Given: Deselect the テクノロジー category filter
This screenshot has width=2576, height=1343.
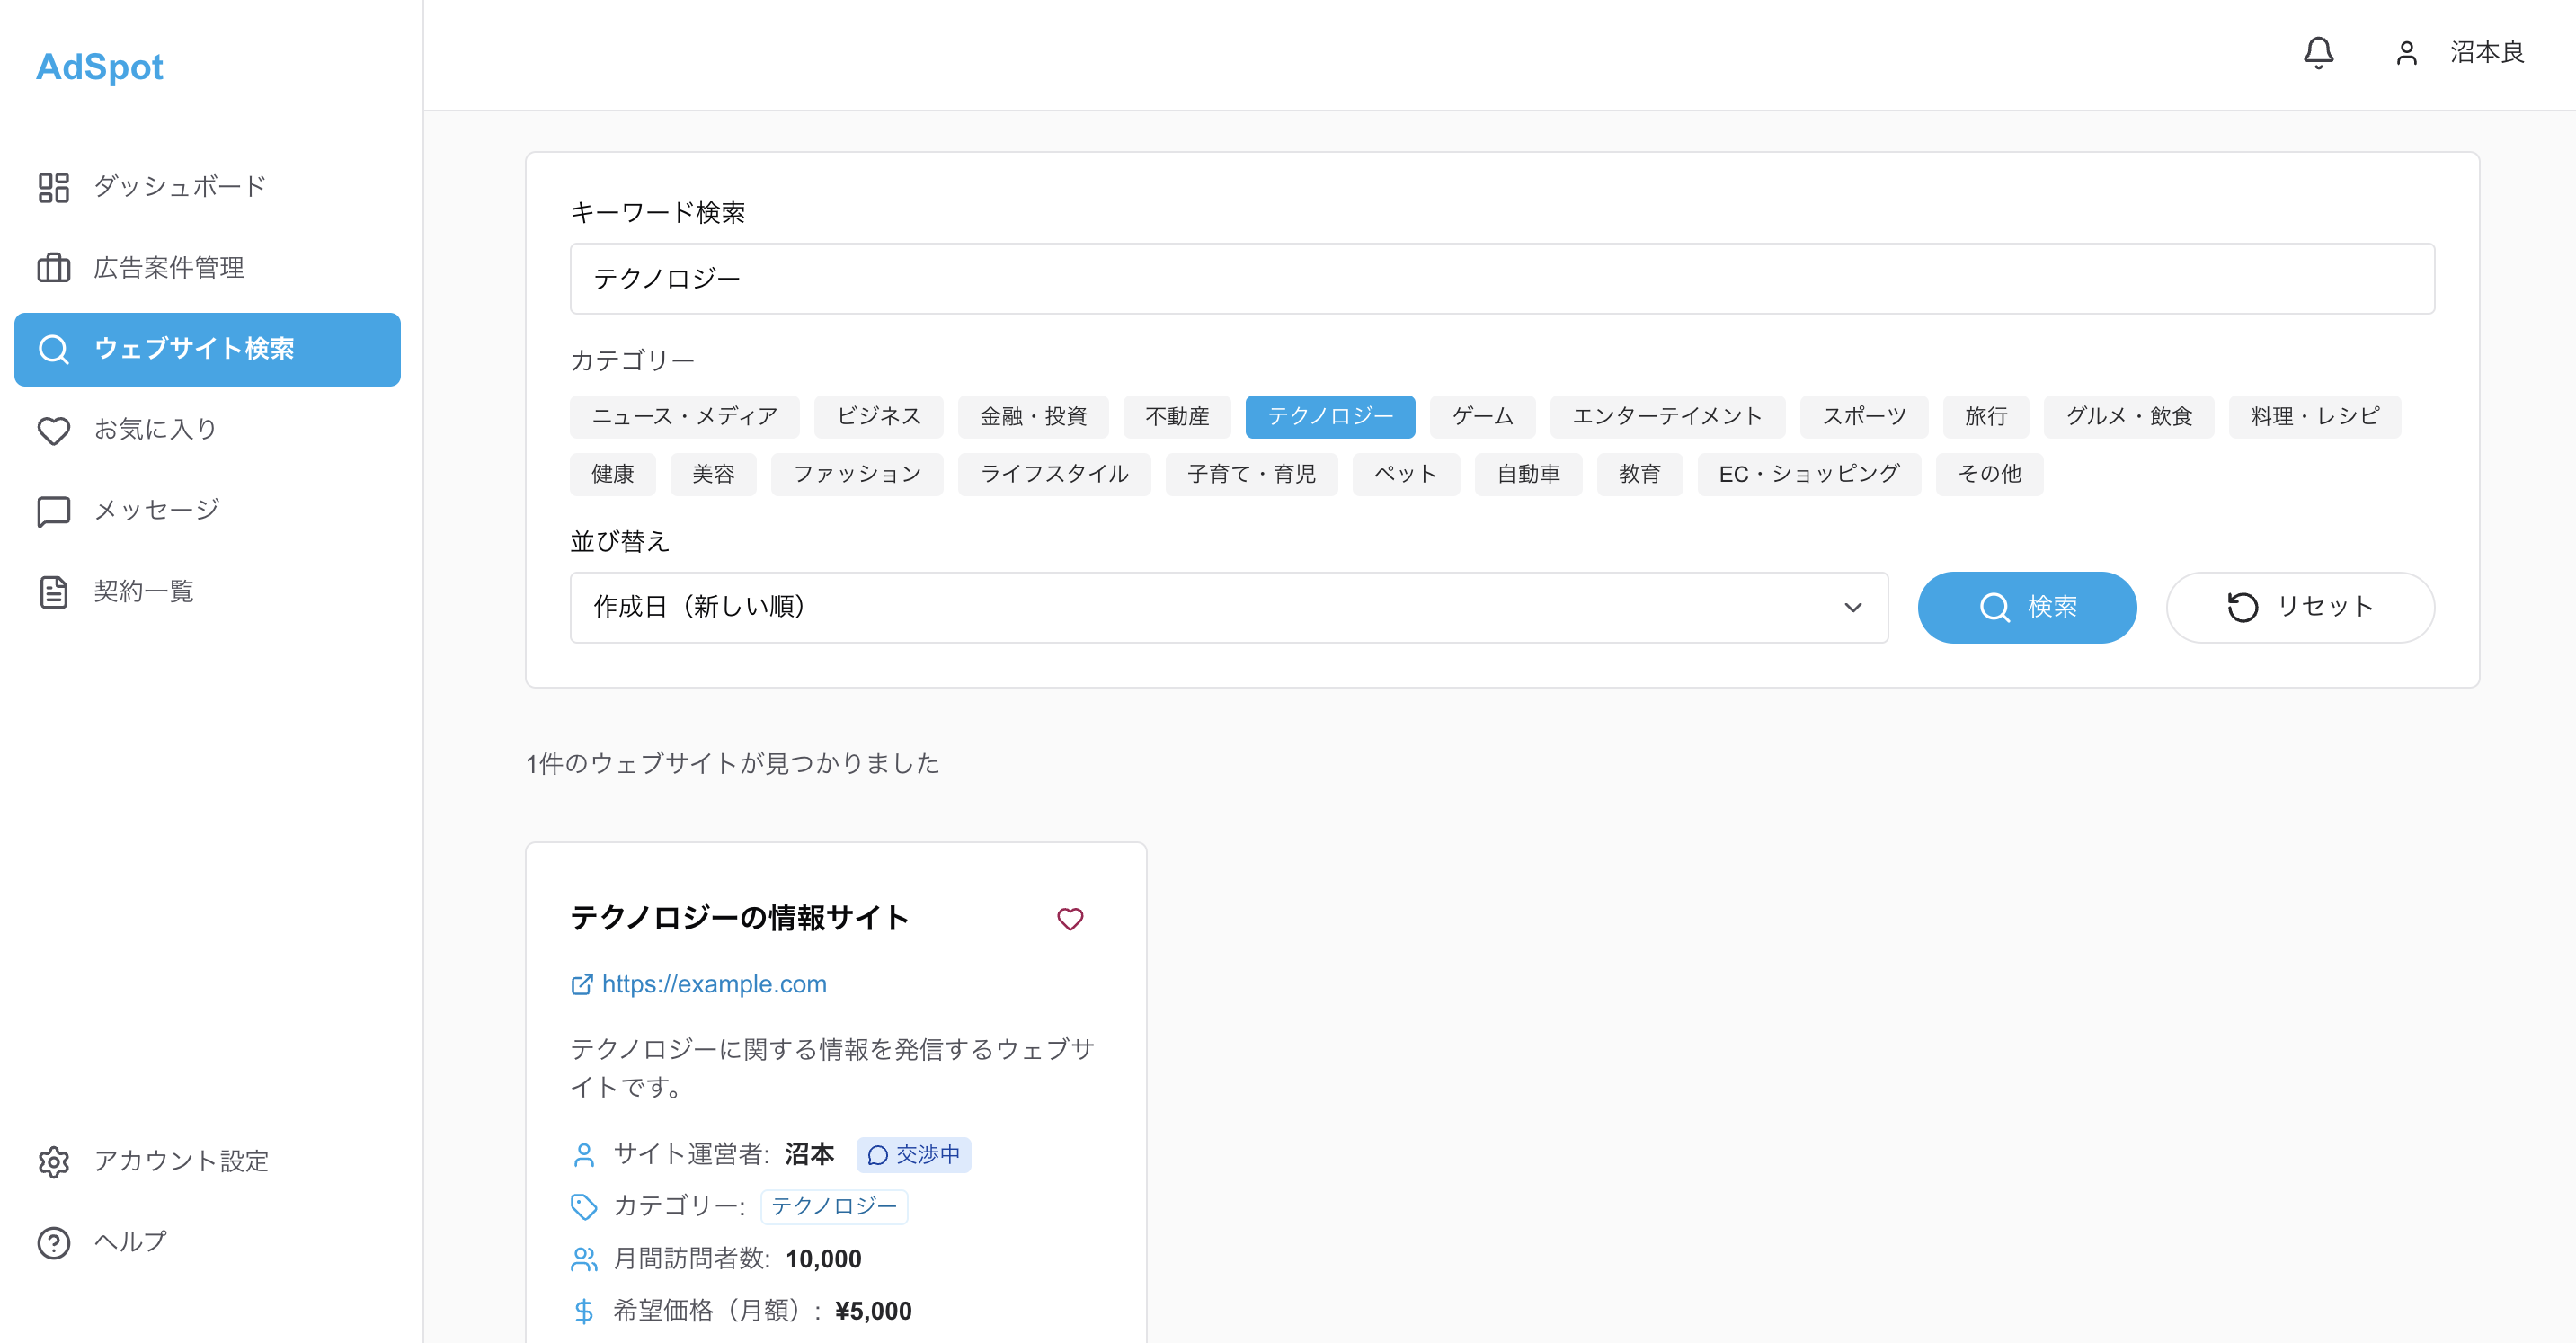Looking at the screenshot, I should [x=1330, y=416].
